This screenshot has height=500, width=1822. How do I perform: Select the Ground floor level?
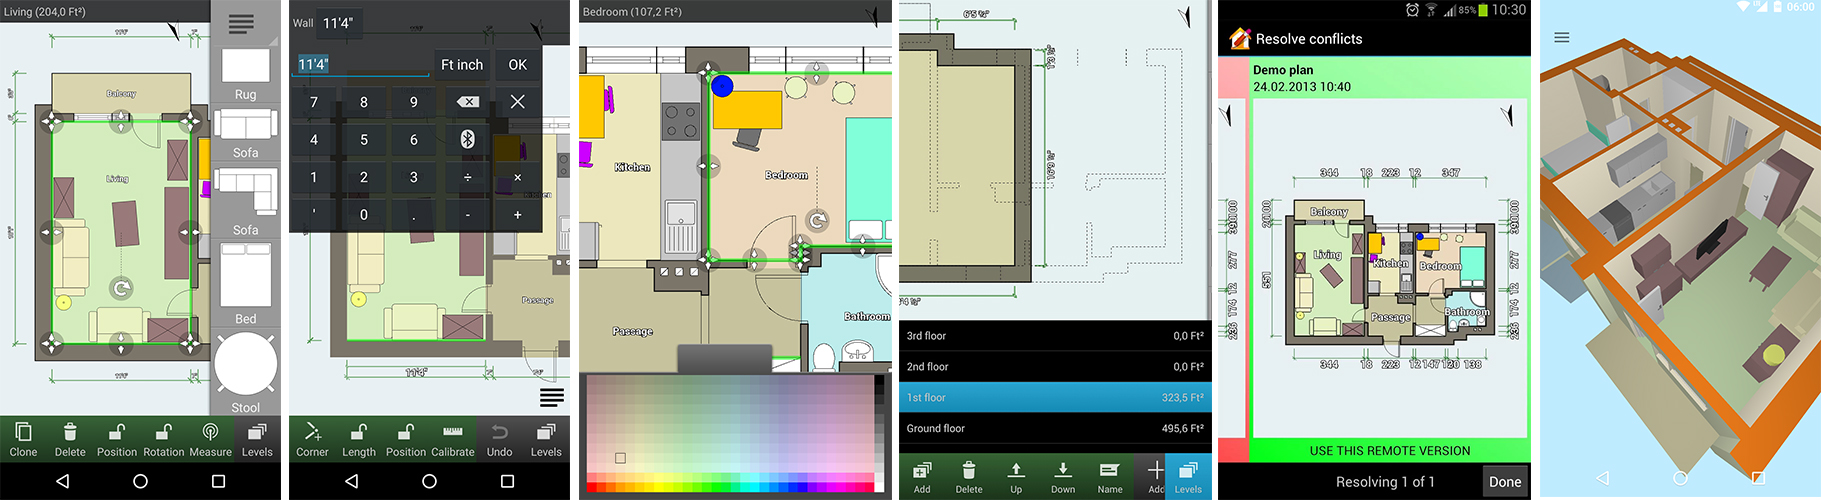pos(1055,428)
